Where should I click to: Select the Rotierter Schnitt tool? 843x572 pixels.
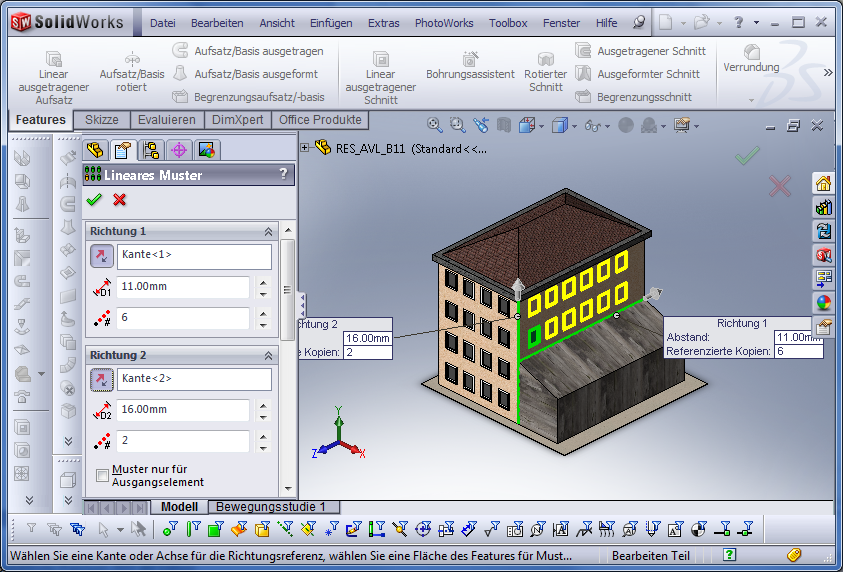coord(545,72)
